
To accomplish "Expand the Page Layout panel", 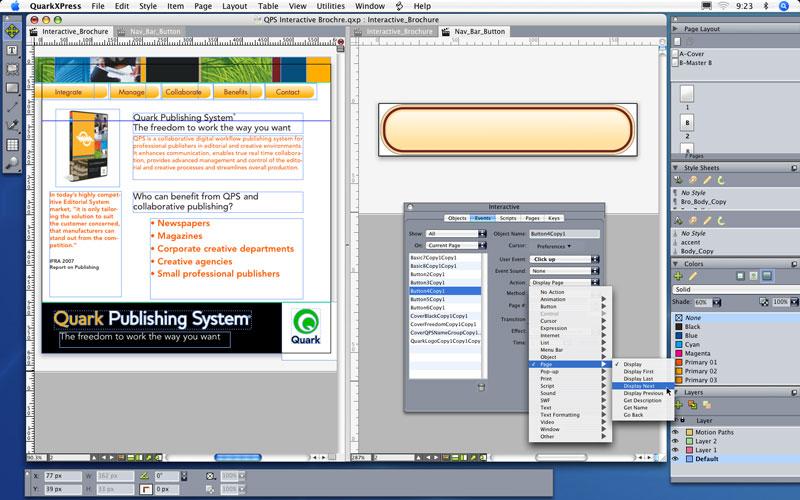I will tap(676, 29).
